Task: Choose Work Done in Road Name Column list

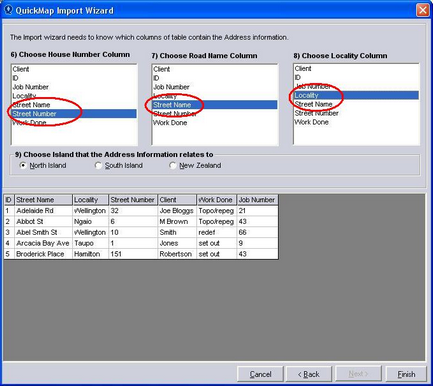Action: click(x=215, y=123)
